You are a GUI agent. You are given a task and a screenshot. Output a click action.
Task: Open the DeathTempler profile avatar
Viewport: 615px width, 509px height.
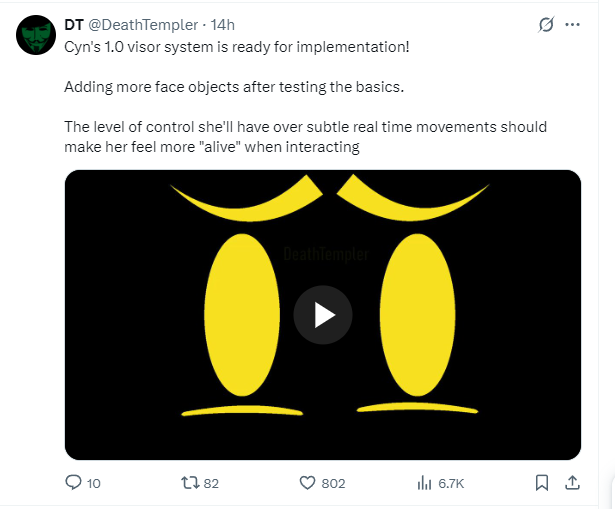(36, 35)
